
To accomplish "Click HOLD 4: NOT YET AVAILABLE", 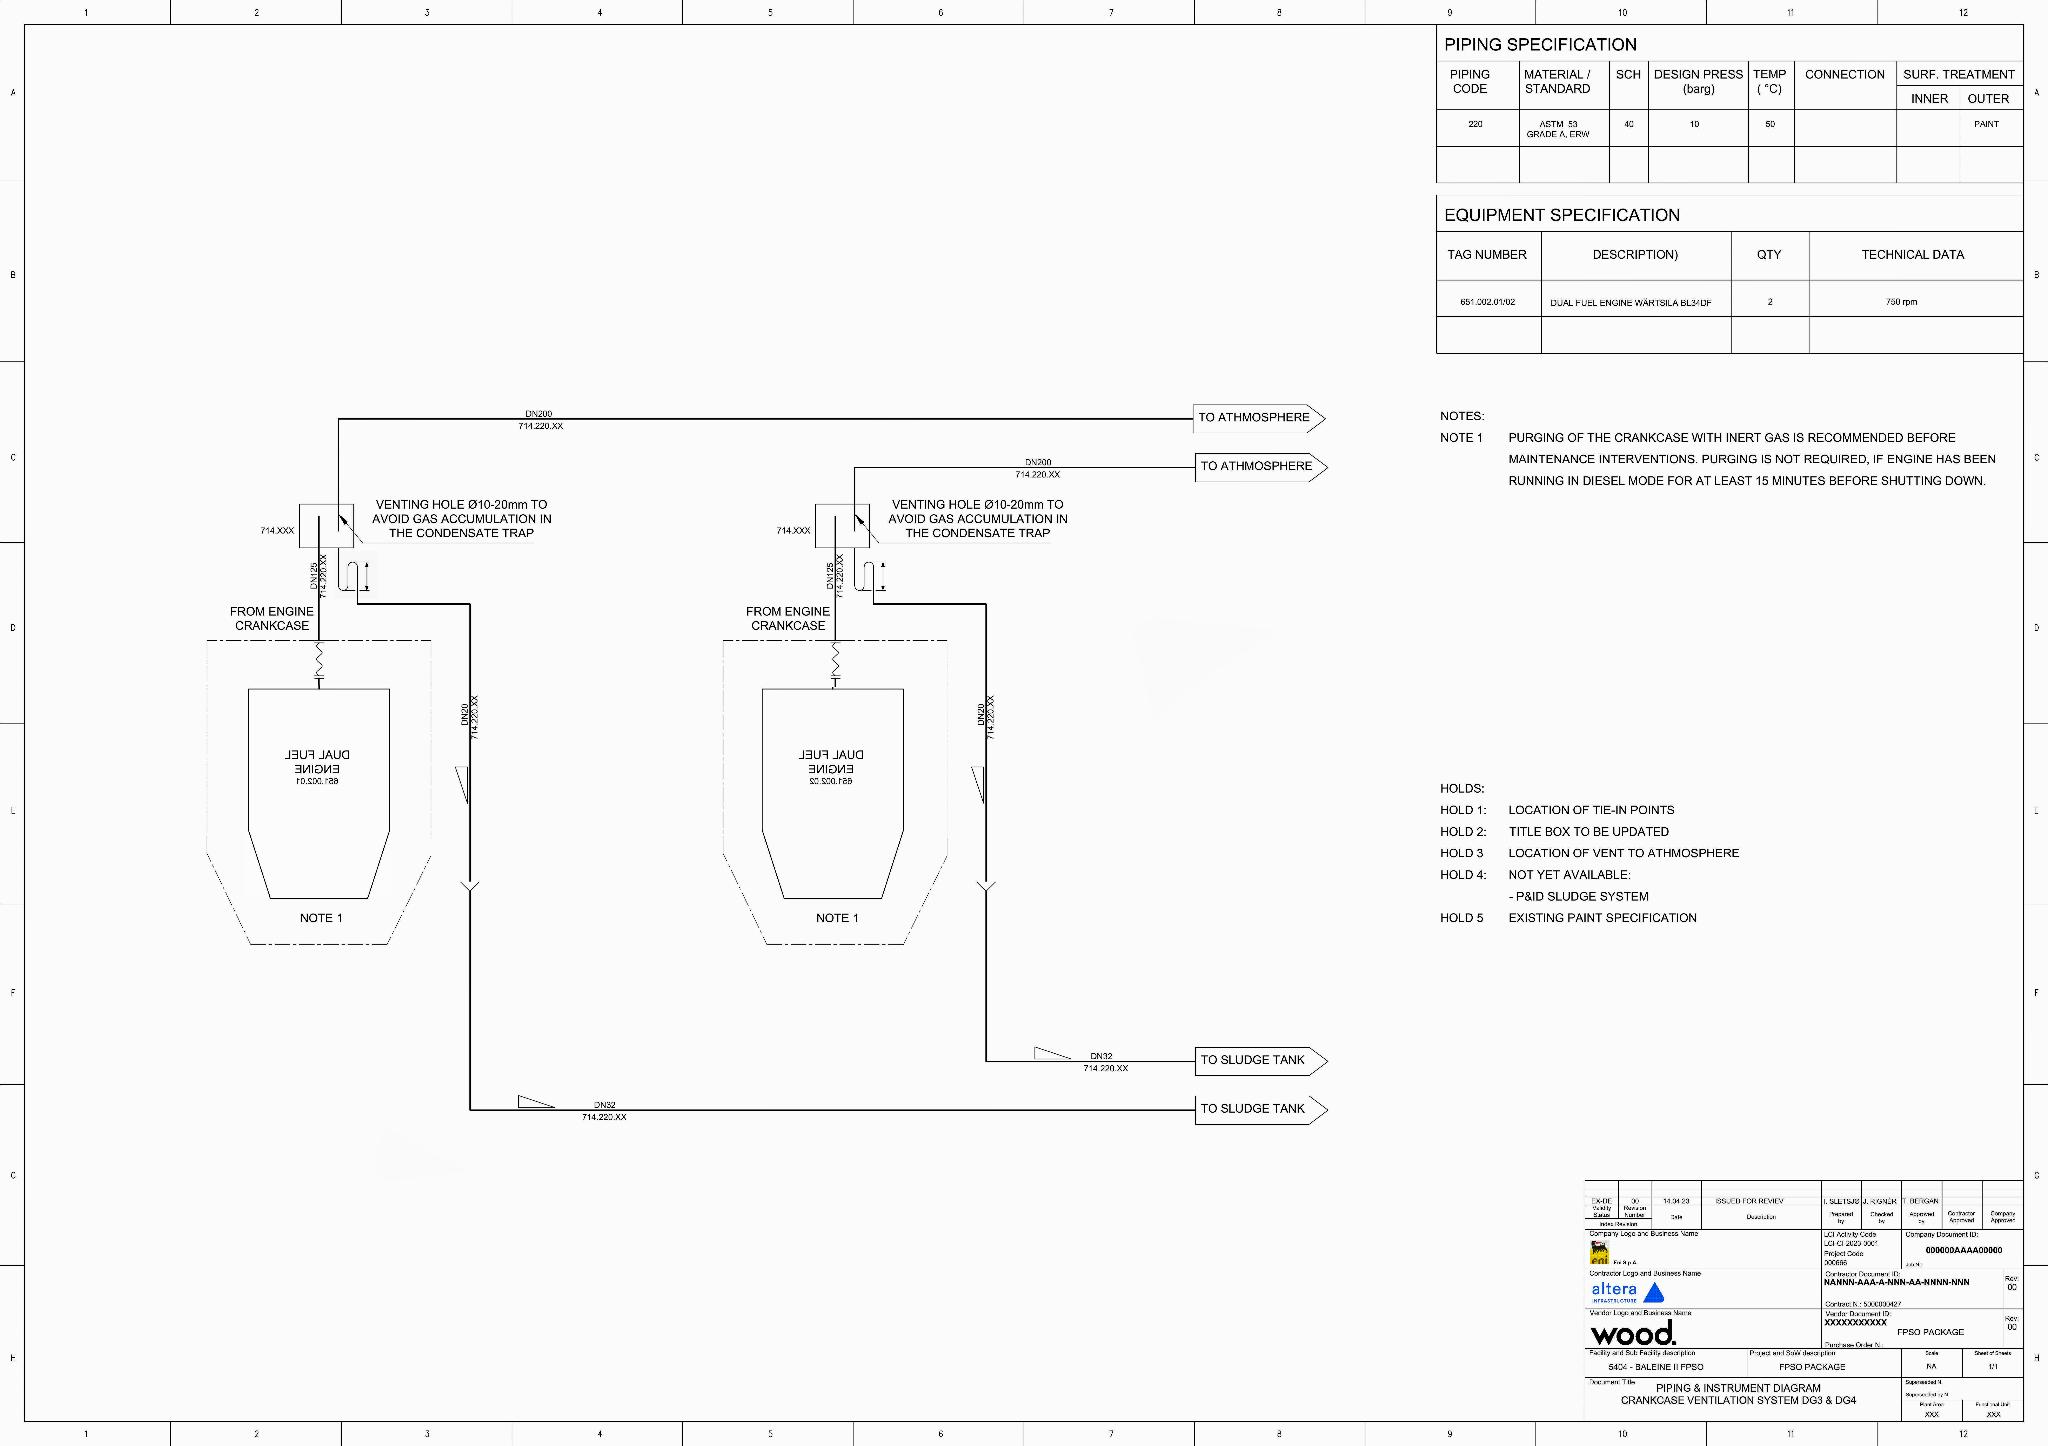I will tap(1535, 875).
